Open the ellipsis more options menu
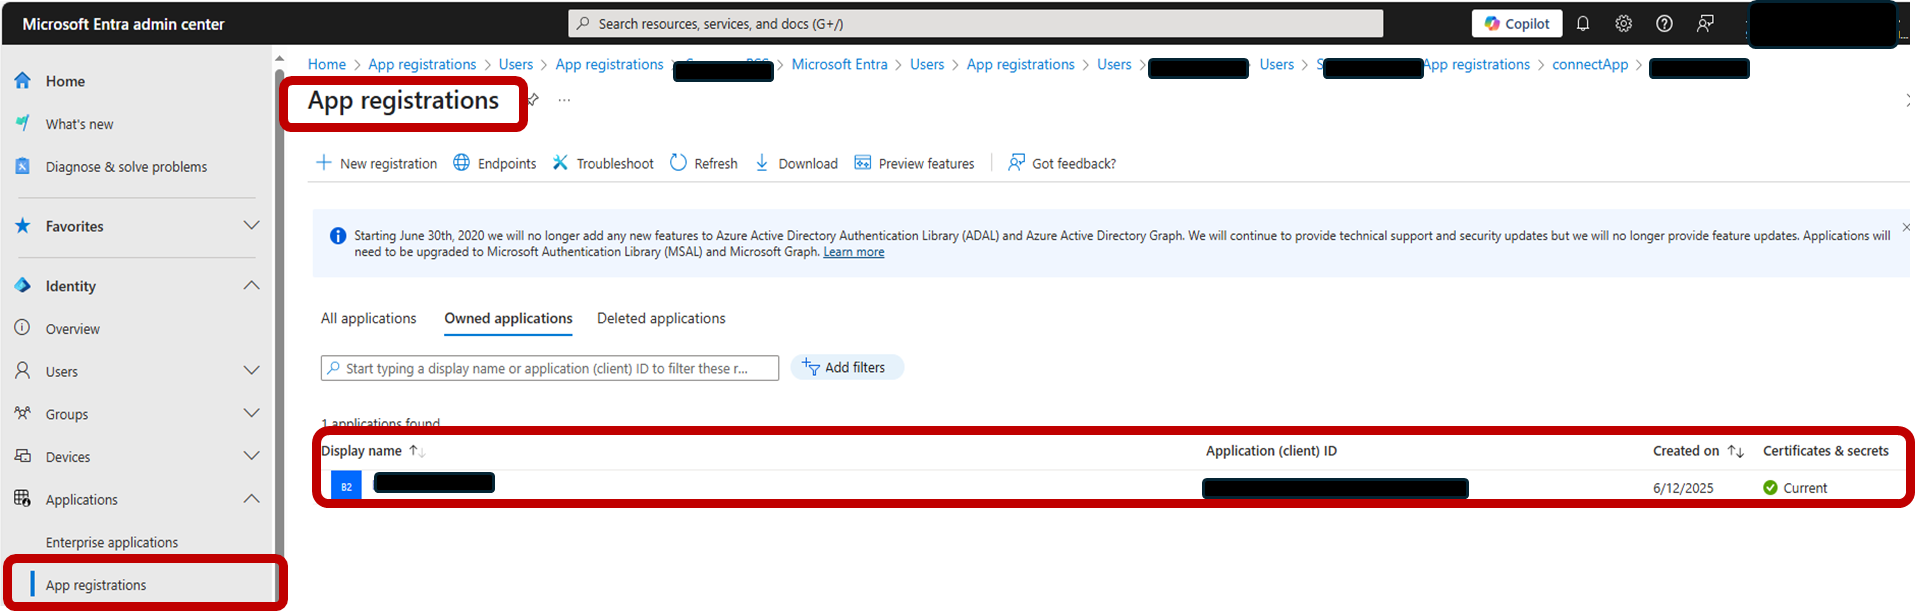This screenshot has width=1915, height=611. point(565,100)
